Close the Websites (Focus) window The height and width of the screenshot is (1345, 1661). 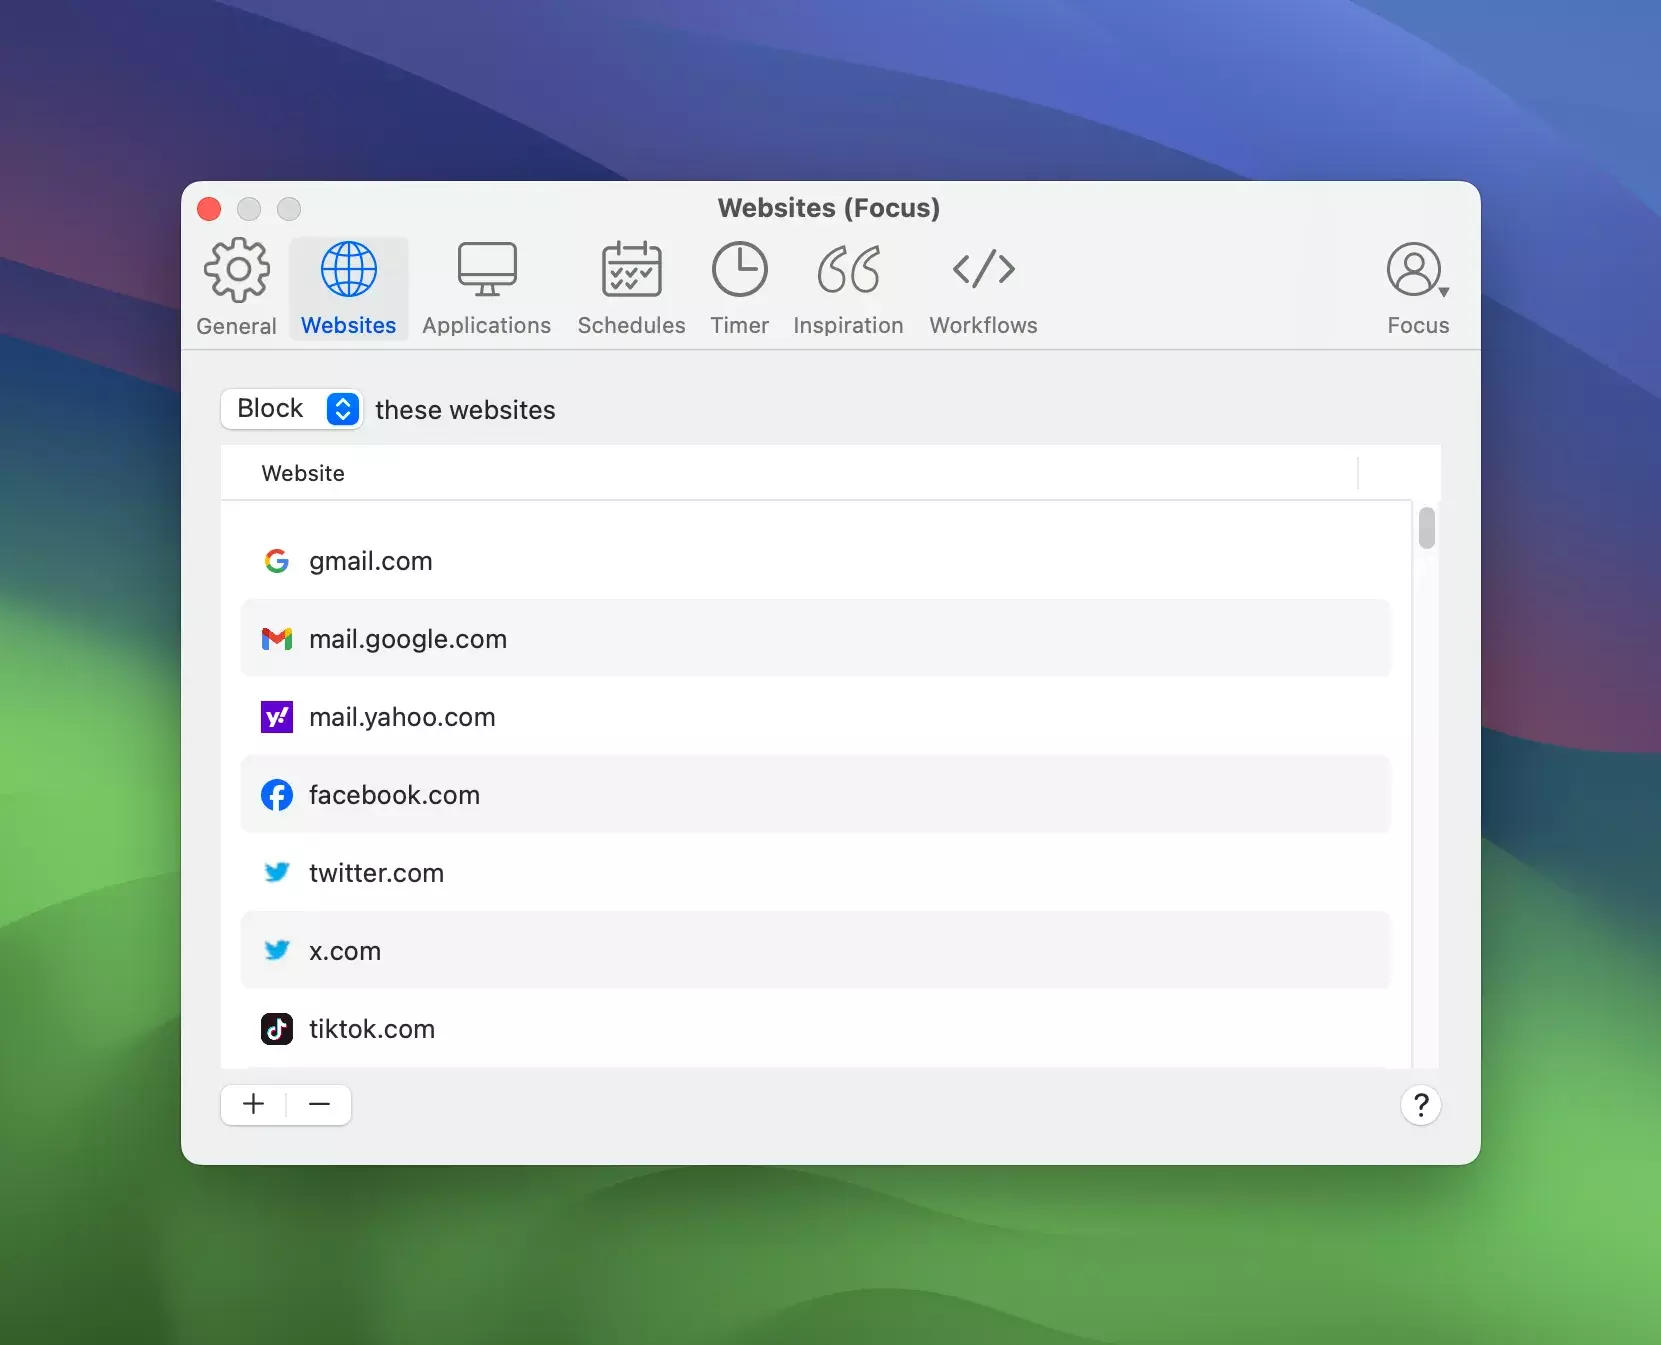click(209, 209)
